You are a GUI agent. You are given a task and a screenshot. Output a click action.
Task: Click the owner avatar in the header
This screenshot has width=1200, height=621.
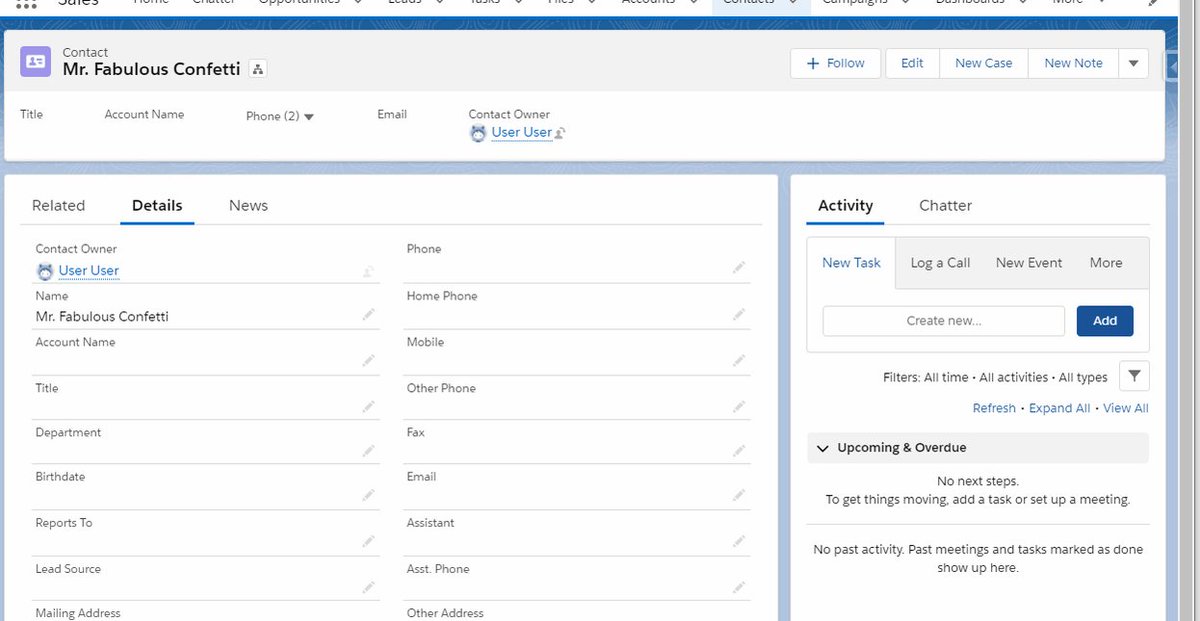coord(478,132)
